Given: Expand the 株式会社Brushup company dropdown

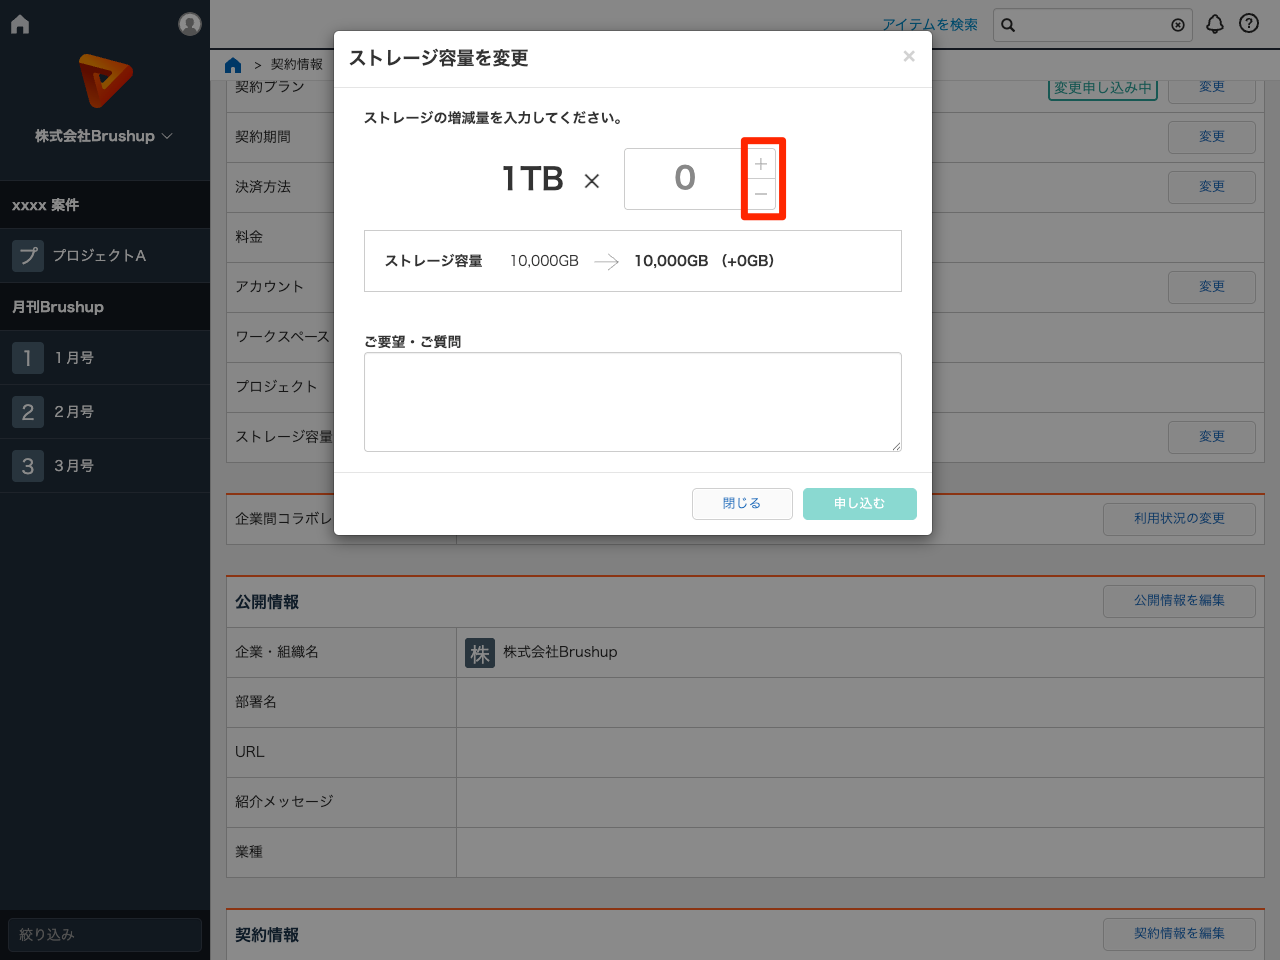Looking at the screenshot, I should pos(104,136).
